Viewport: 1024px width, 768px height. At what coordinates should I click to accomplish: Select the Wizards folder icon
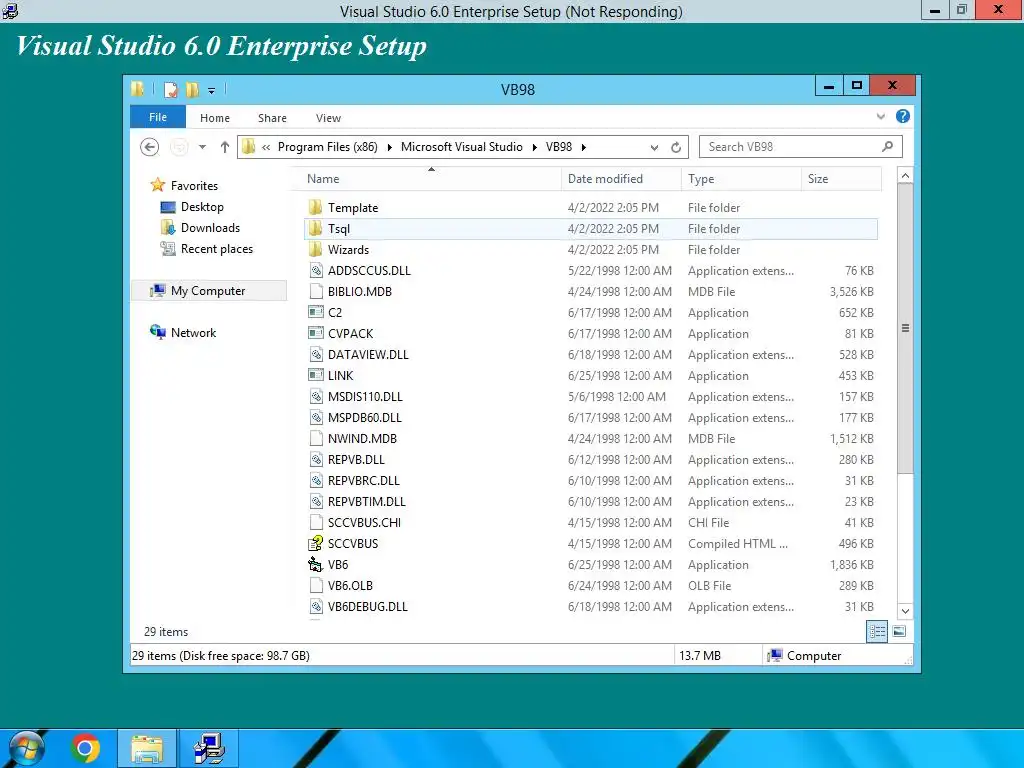click(x=315, y=249)
